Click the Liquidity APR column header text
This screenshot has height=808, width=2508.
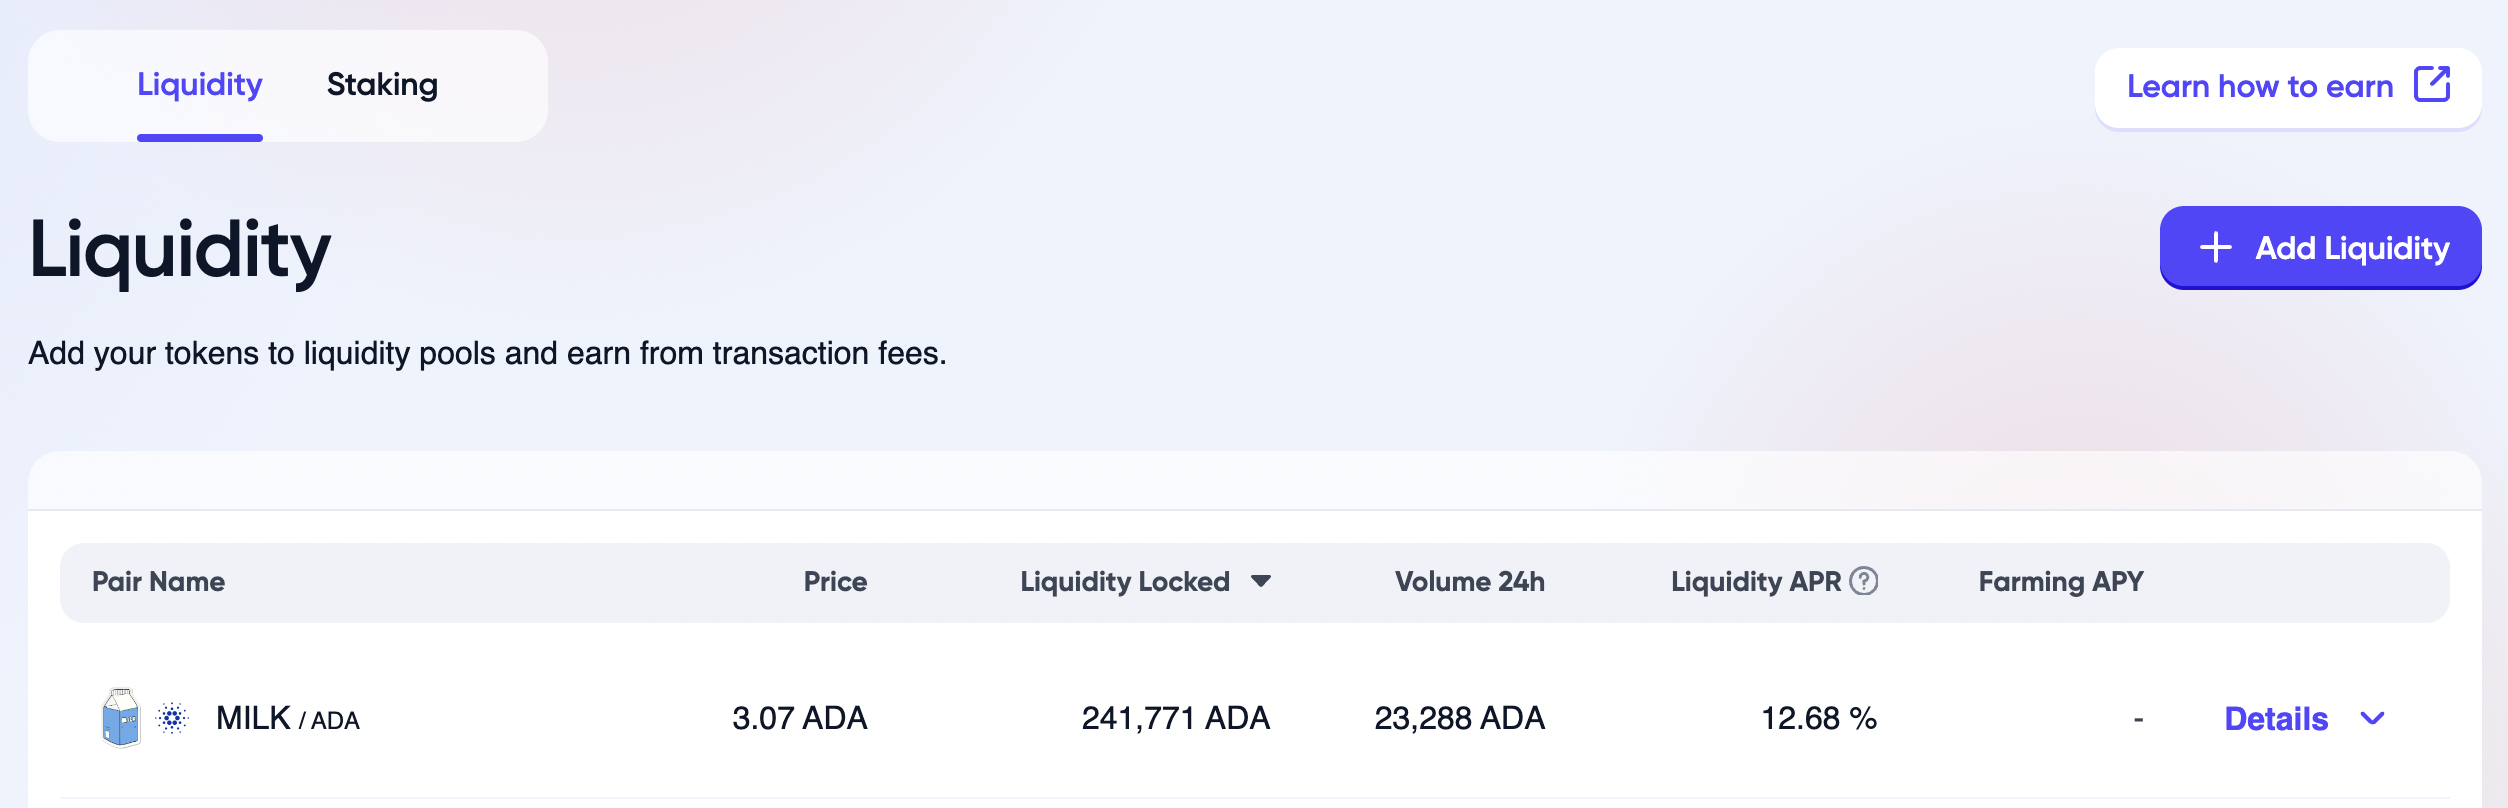pyautogui.click(x=1755, y=581)
